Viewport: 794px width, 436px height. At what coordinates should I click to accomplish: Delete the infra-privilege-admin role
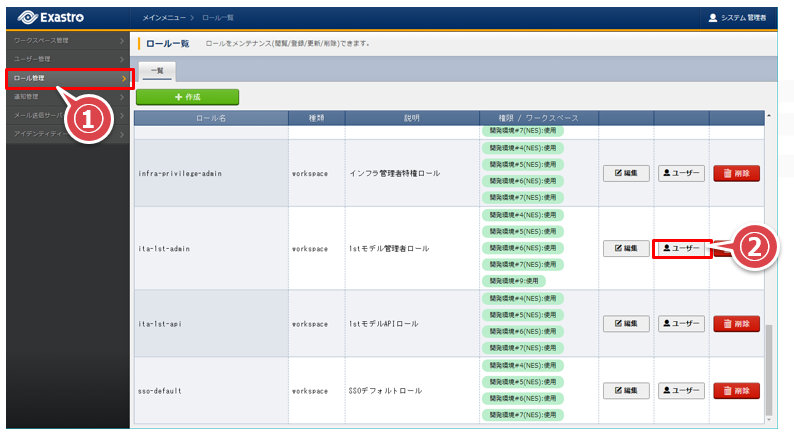736,173
